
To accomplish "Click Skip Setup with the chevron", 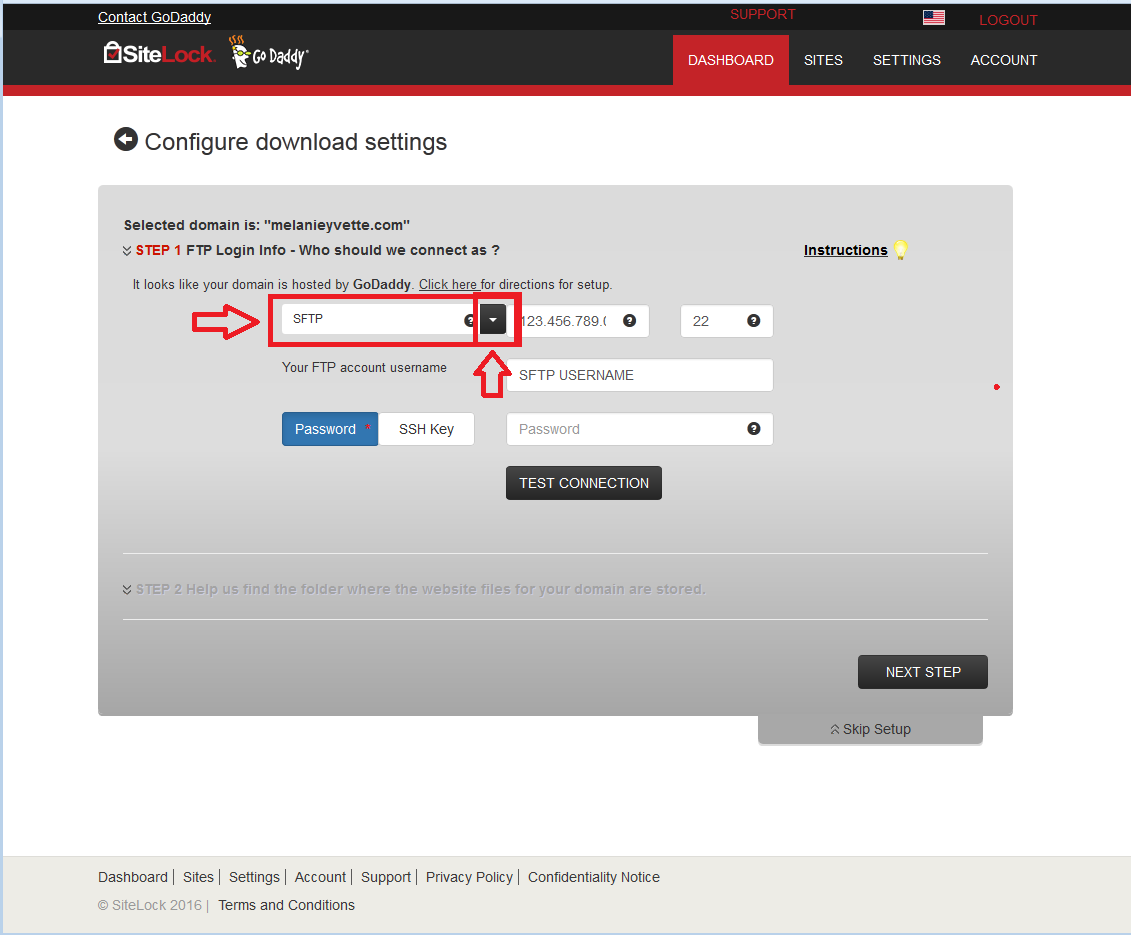I will [x=870, y=729].
